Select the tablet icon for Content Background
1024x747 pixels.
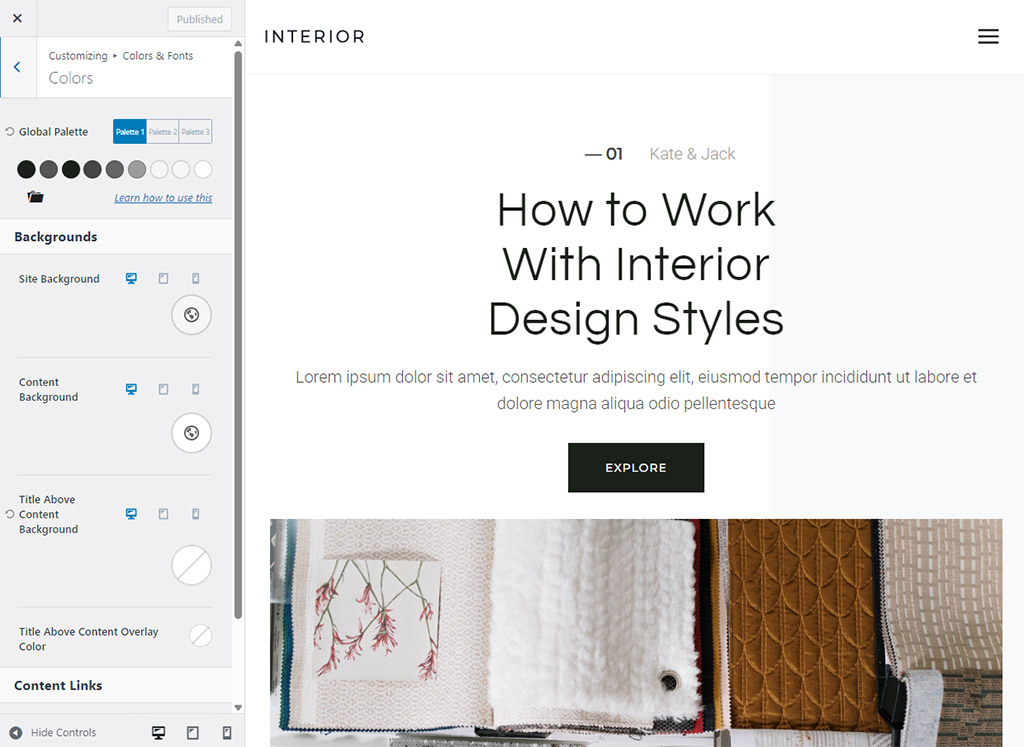[x=163, y=389]
